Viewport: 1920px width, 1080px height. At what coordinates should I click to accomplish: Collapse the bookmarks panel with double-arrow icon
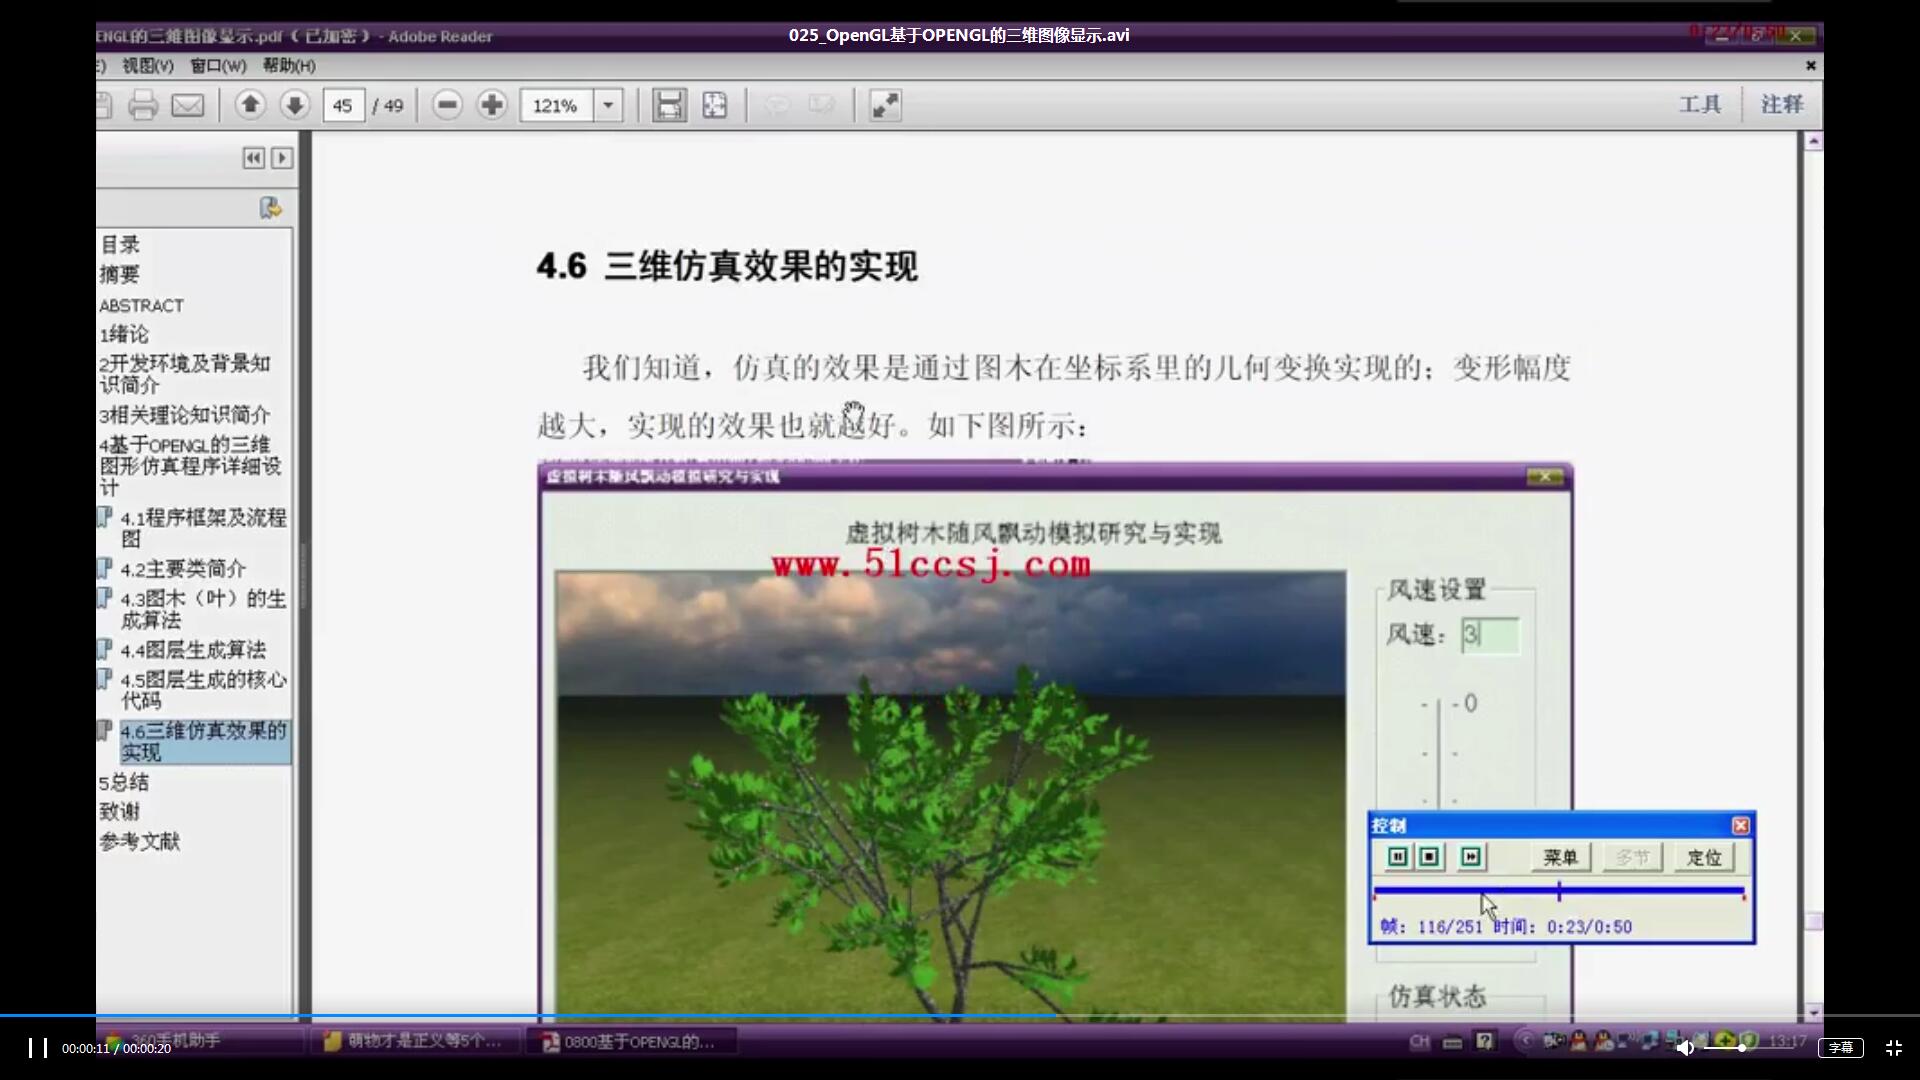click(x=254, y=158)
